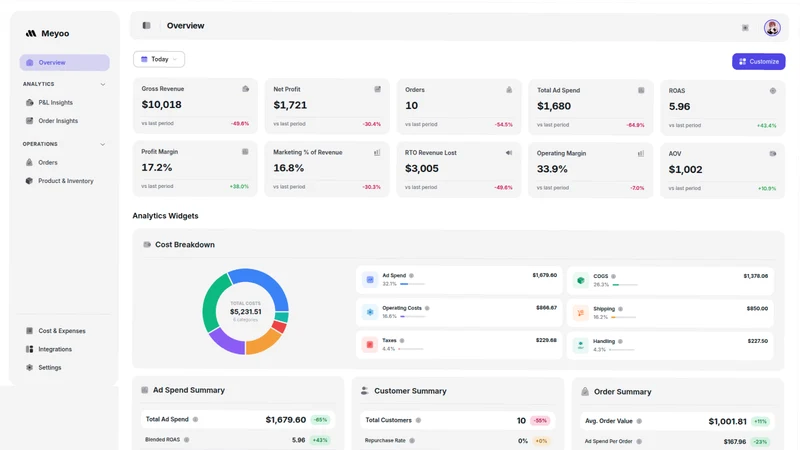Image resolution: width=800 pixels, height=450 pixels.
Task: Click the orange donut chart segment
Action: click(x=262, y=343)
